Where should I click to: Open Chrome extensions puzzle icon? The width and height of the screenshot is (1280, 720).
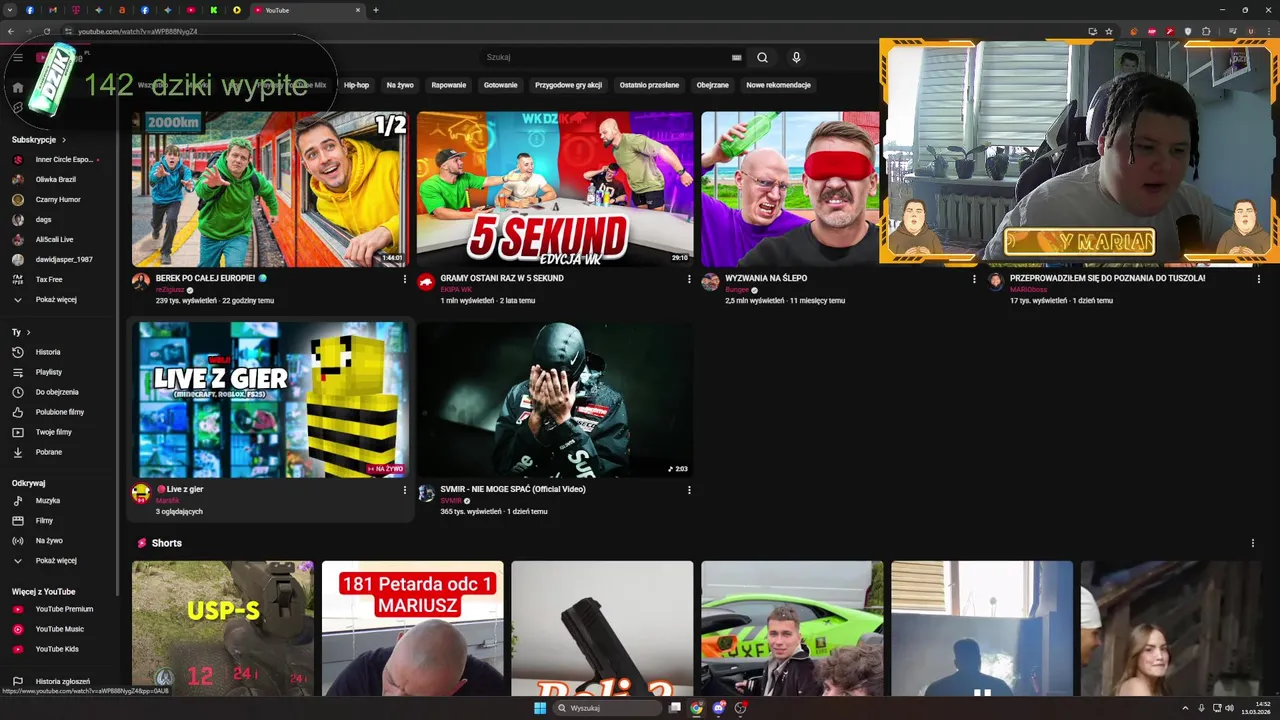(x=1206, y=31)
